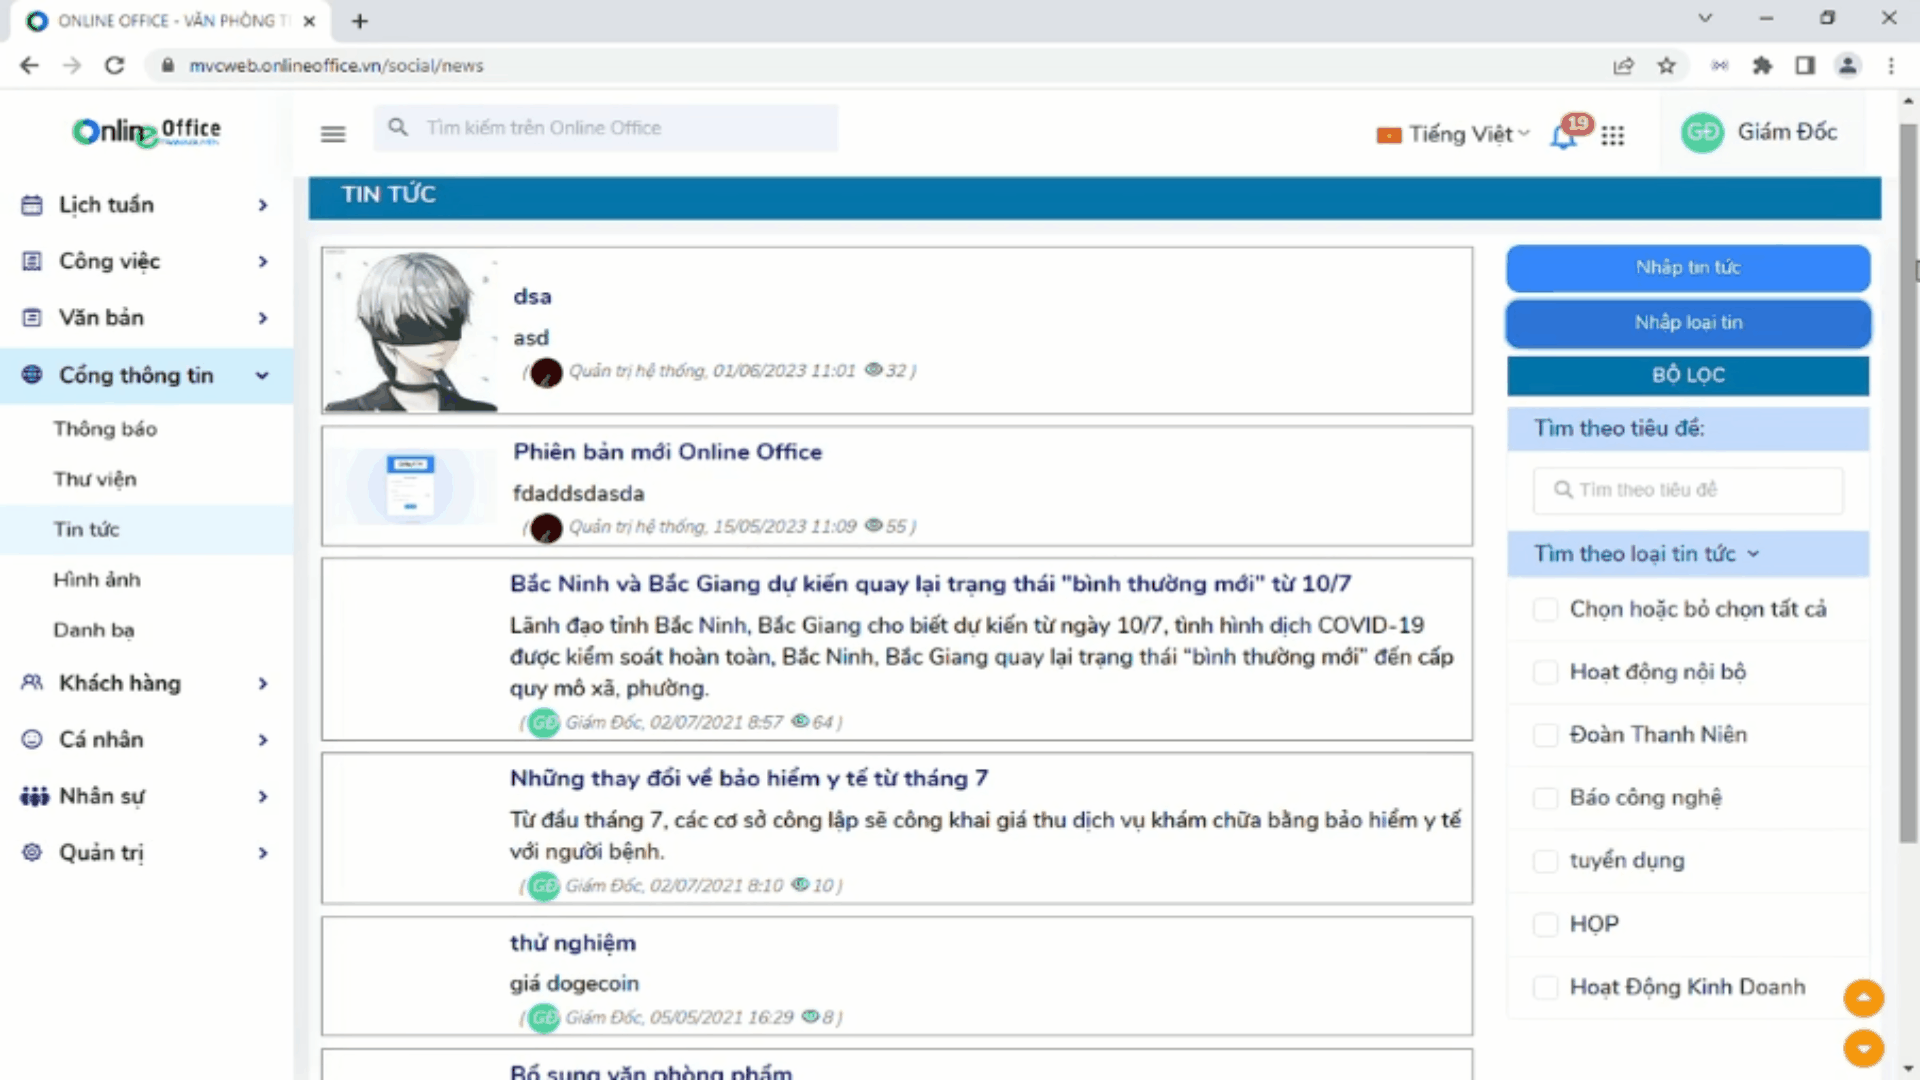Open Thông báo in the sidebar

pos(105,429)
